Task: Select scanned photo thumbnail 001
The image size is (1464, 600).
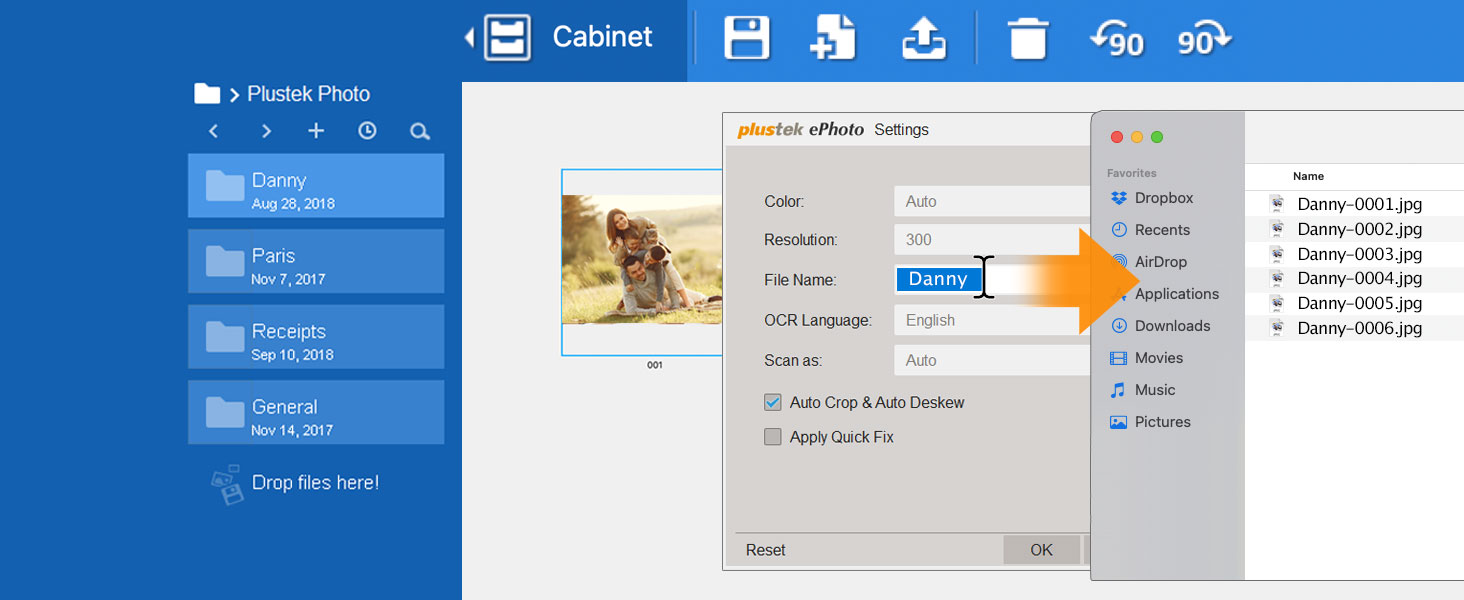Action: 641,262
